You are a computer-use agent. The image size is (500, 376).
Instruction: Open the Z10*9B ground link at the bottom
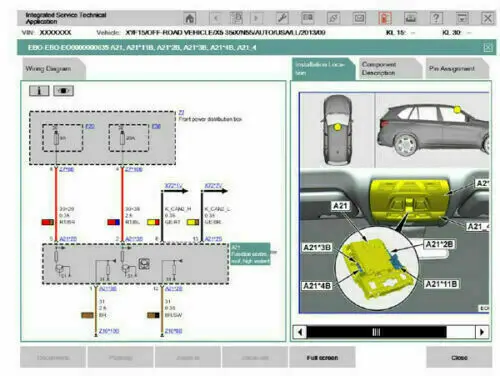click(173, 331)
